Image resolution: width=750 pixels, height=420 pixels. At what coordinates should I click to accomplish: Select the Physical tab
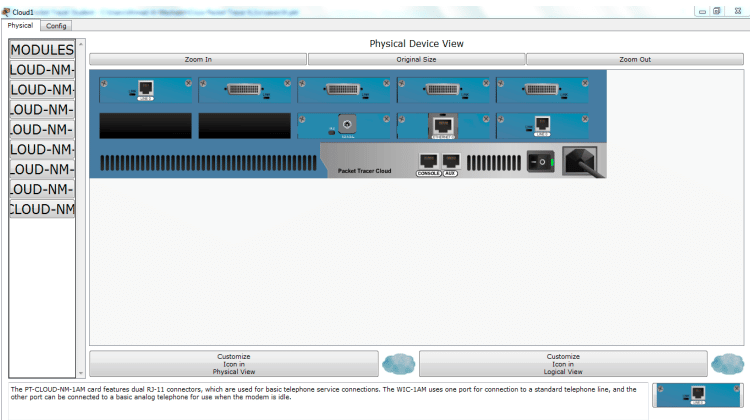20,25
